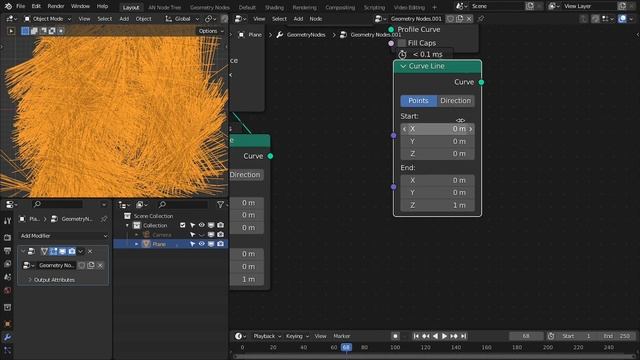Open the Object properties tab icon
The width and height of the screenshot is (640, 360).
7,324
